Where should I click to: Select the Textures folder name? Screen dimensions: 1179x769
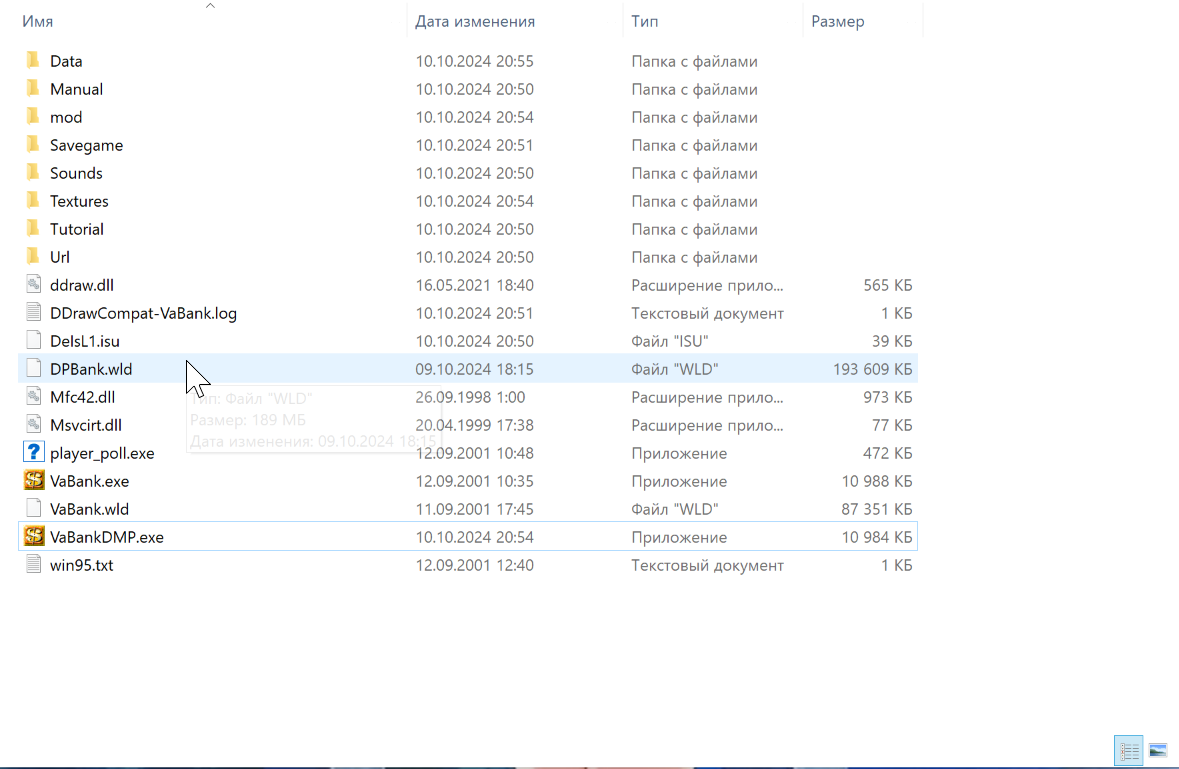coord(79,201)
